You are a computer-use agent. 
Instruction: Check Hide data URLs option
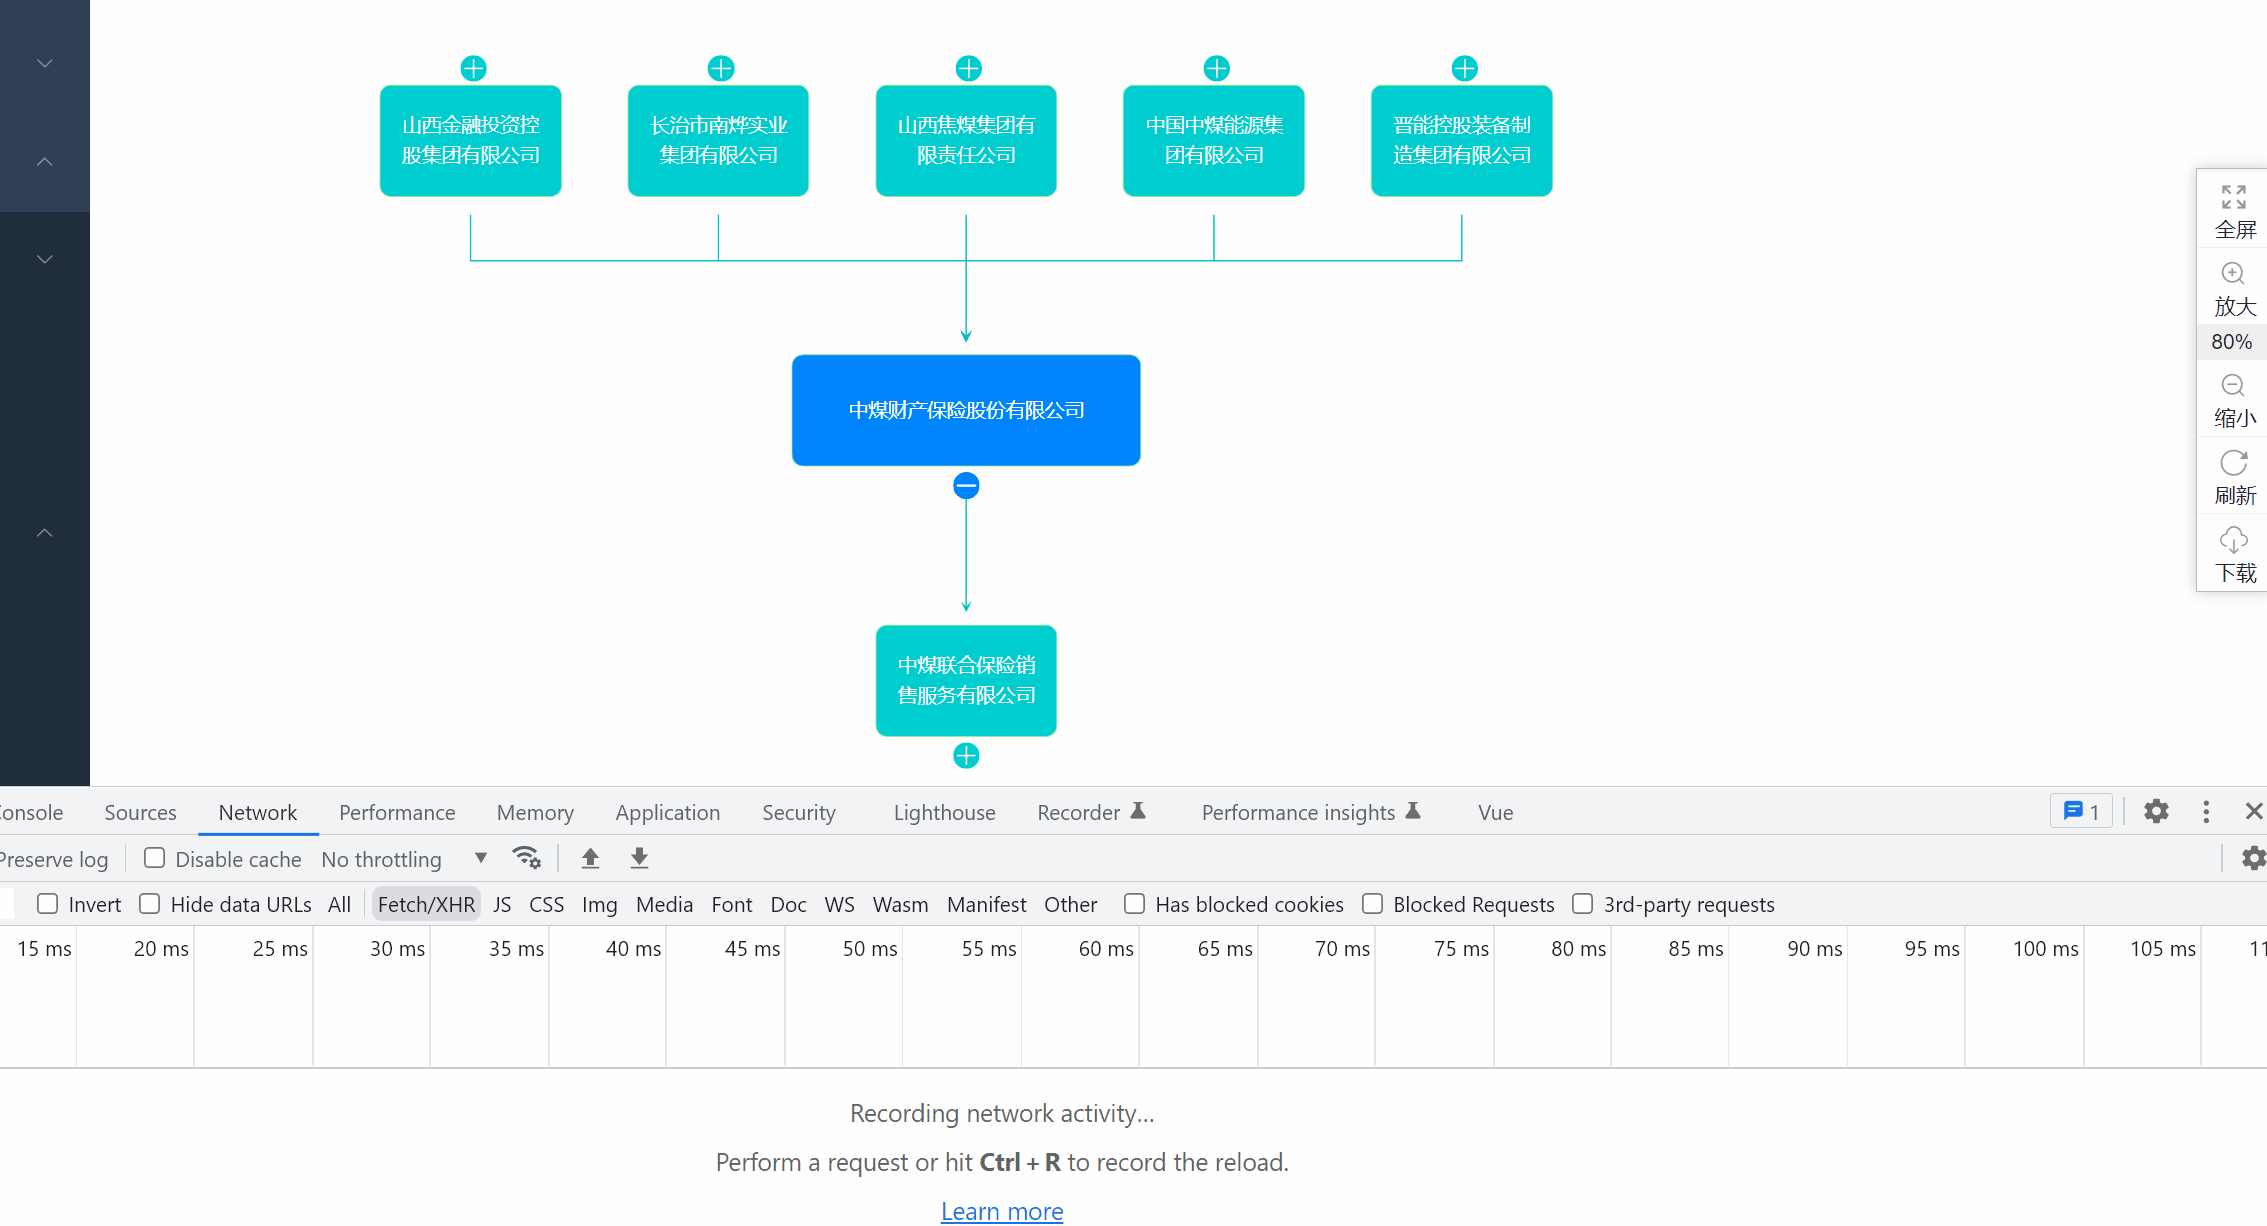tap(150, 904)
